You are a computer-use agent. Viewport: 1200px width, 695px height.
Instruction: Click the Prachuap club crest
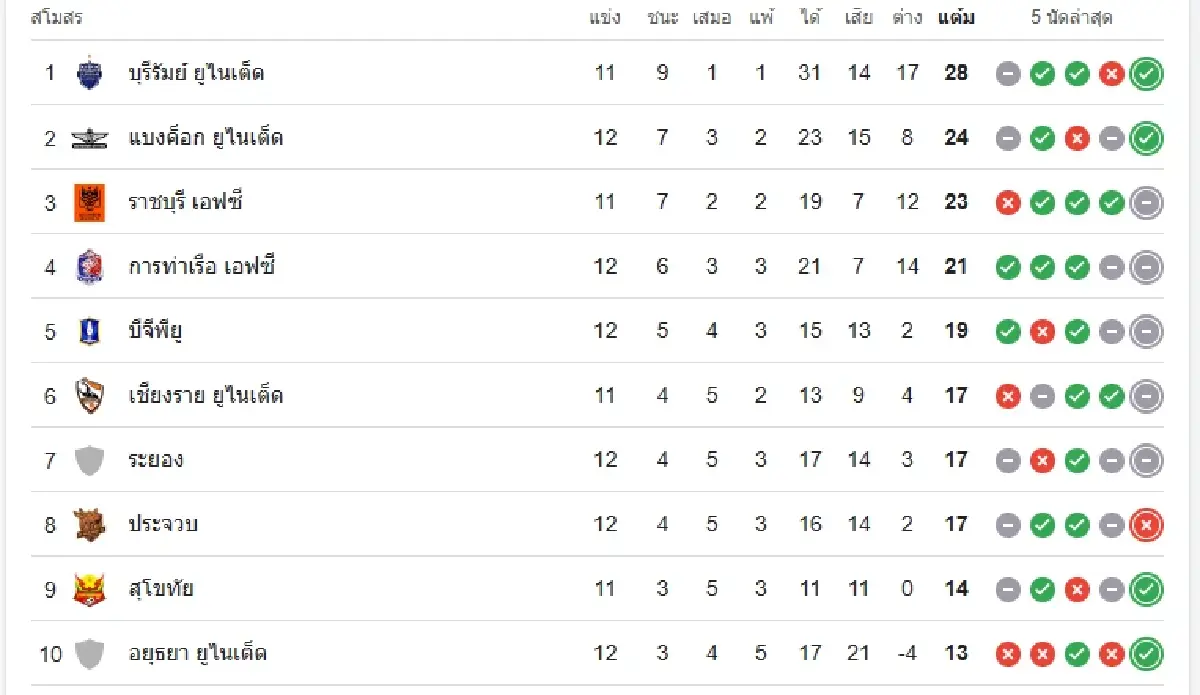89,524
